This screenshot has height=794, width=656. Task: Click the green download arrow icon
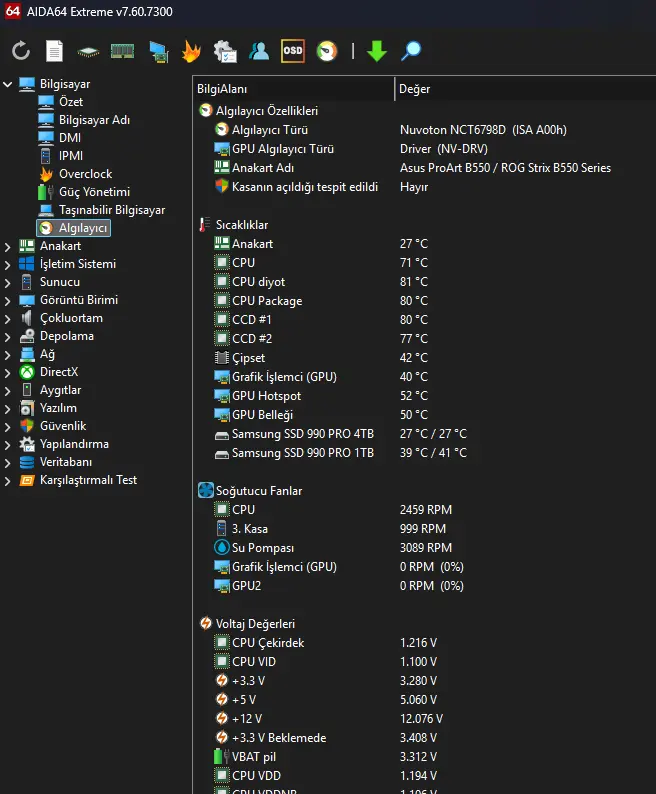pyautogui.click(x=376, y=51)
